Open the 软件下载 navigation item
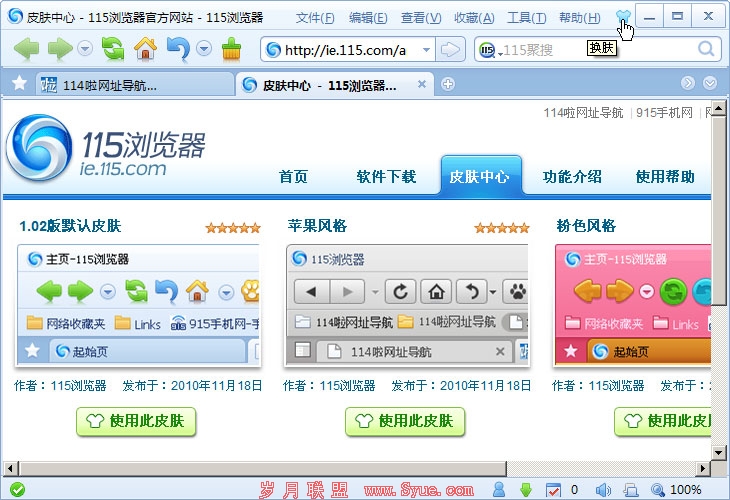This screenshot has height=500, width=730. point(386,176)
